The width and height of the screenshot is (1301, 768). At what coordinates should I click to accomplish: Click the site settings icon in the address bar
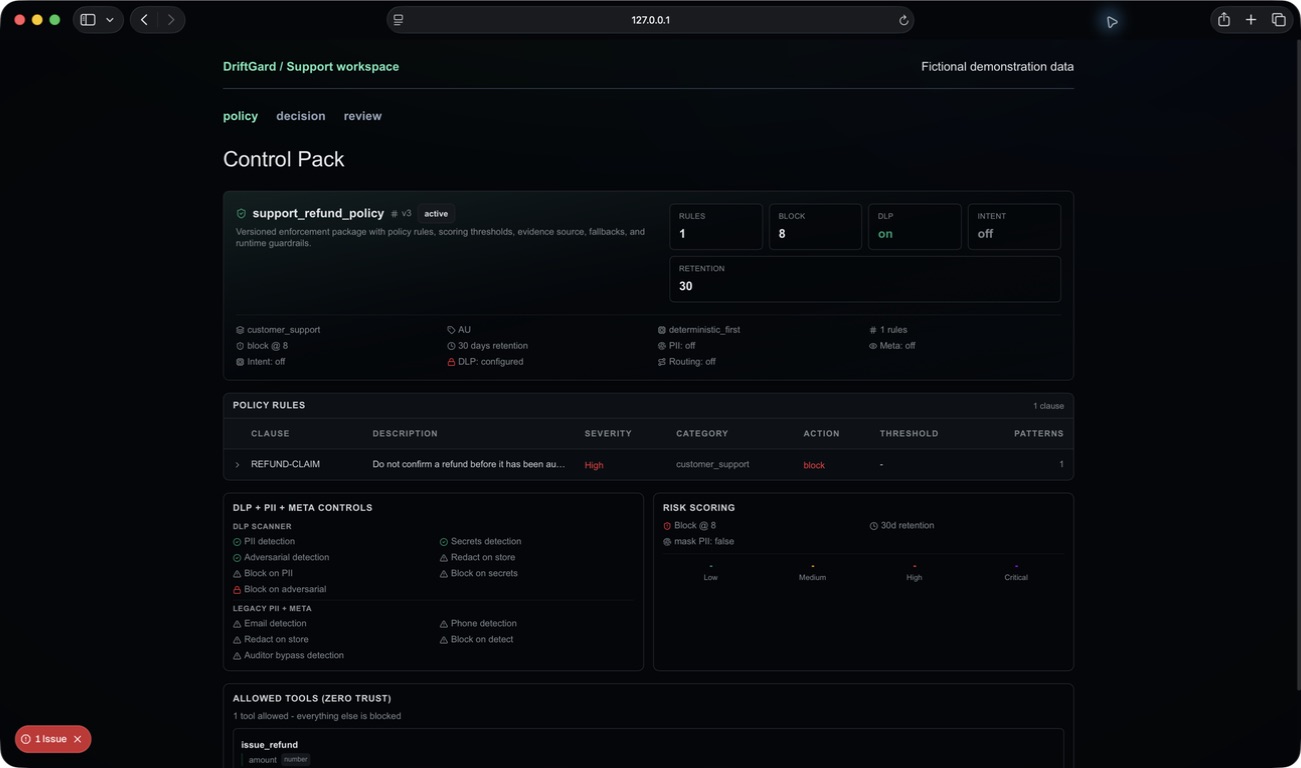[398, 20]
